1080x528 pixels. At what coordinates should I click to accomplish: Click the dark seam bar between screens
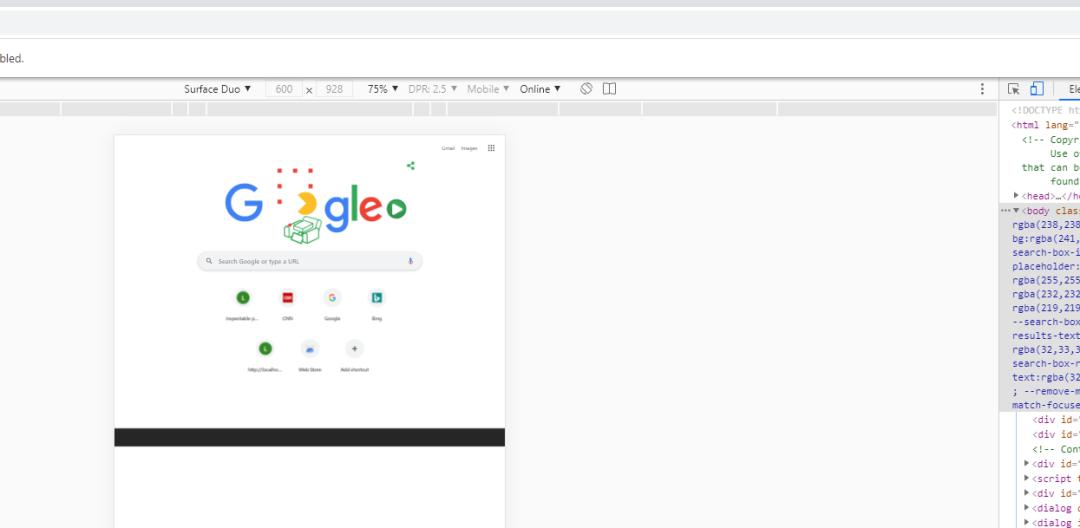(309, 437)
